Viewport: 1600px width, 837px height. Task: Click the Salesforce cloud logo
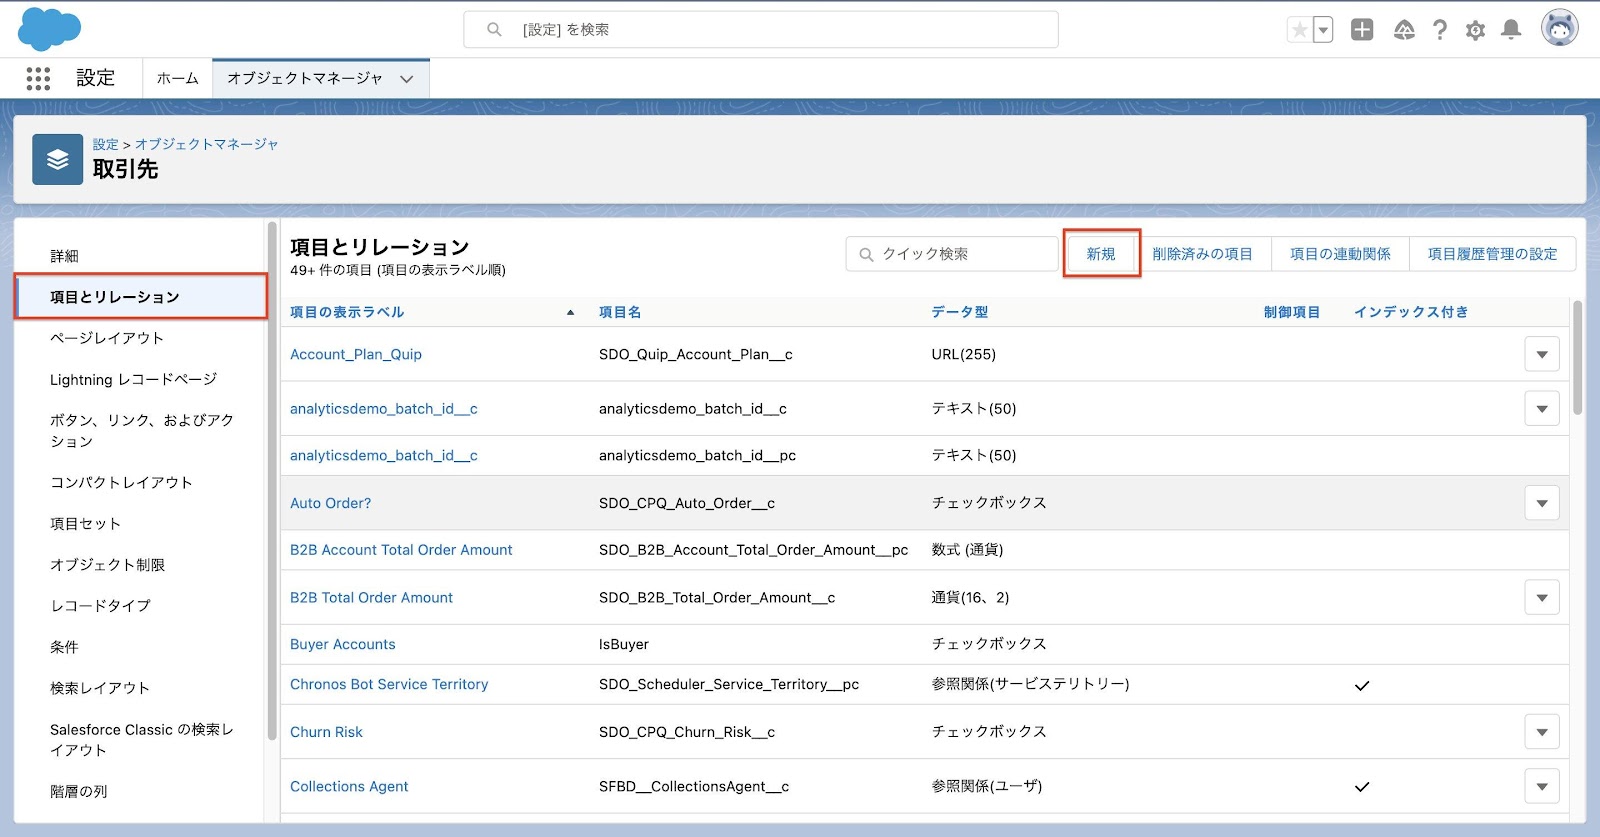[x=49, y=28]
